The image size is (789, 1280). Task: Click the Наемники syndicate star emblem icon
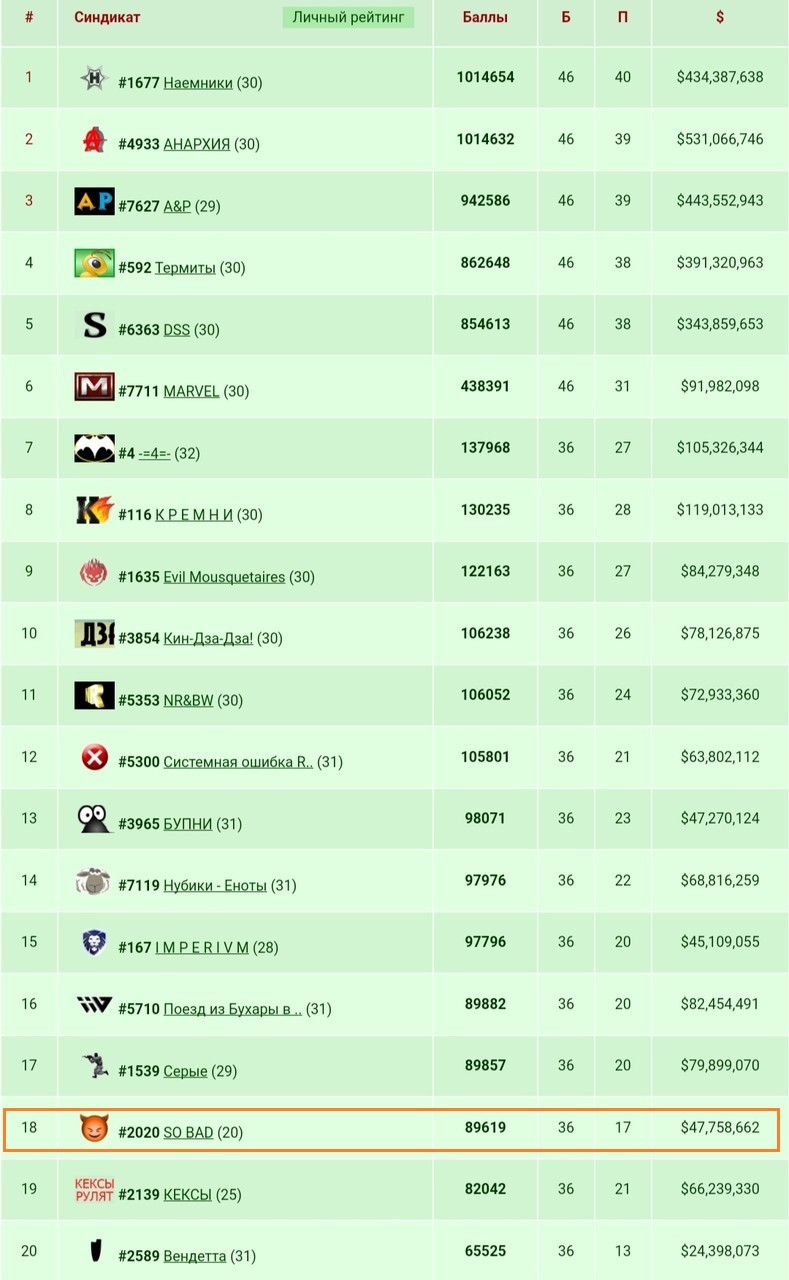[94, 79]
